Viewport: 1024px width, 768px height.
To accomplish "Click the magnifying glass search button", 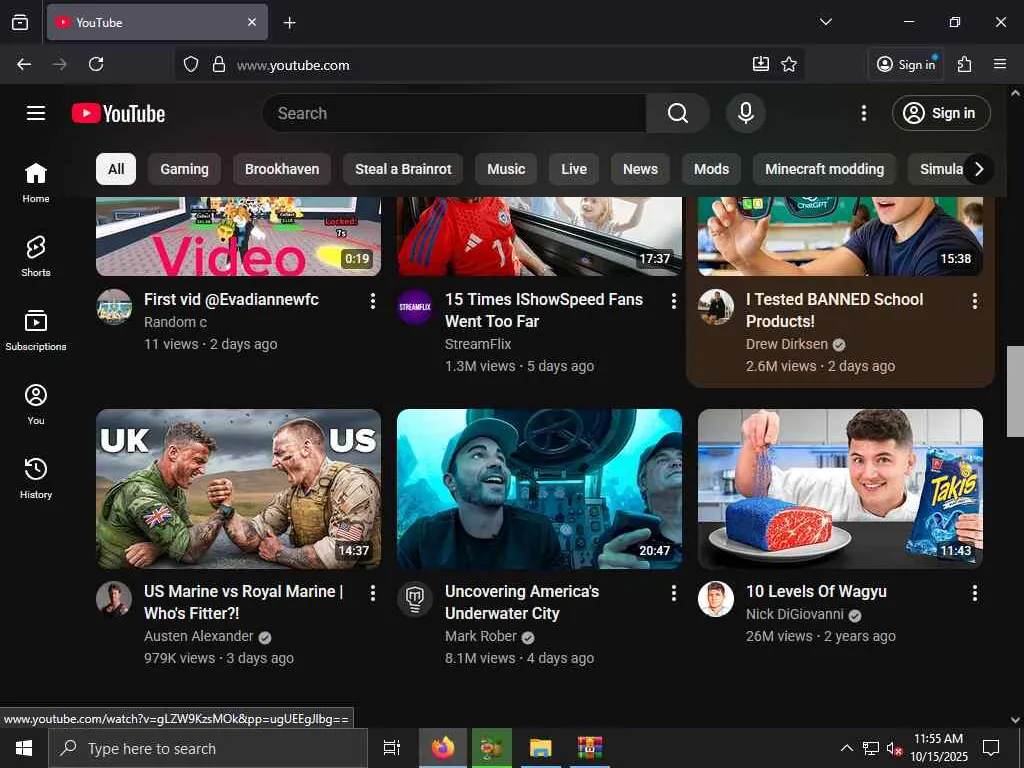I will tap(678, 113).
